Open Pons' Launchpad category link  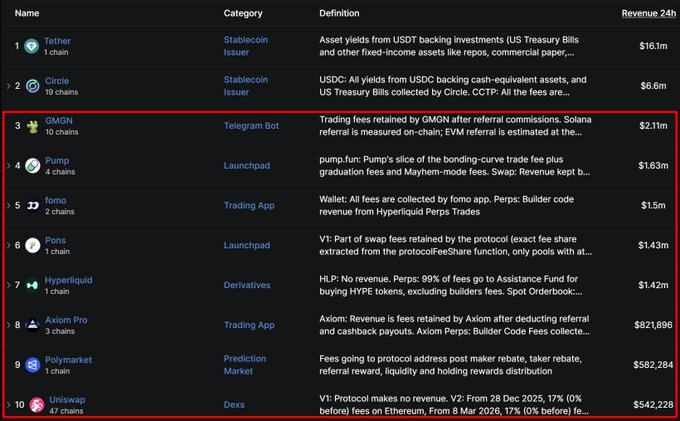[247, 245]
